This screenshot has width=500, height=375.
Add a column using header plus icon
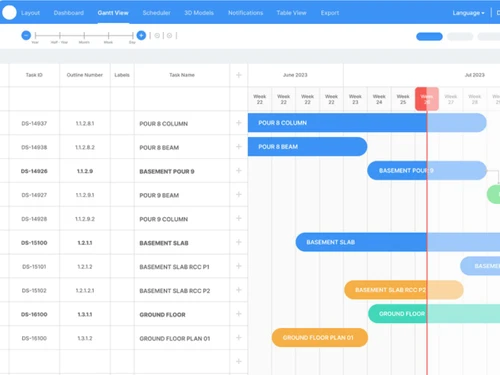tap(239, 75)
